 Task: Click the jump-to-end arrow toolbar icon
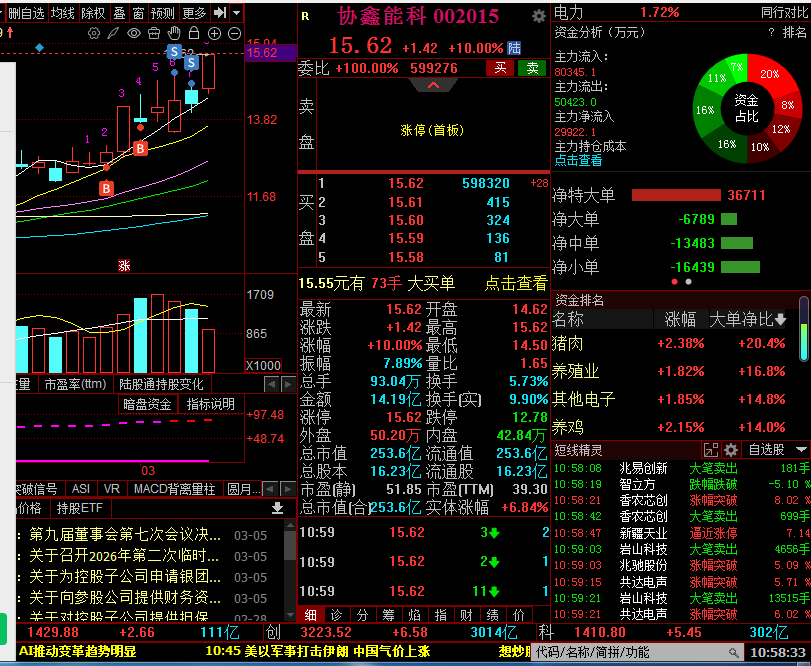pos(220,12)
